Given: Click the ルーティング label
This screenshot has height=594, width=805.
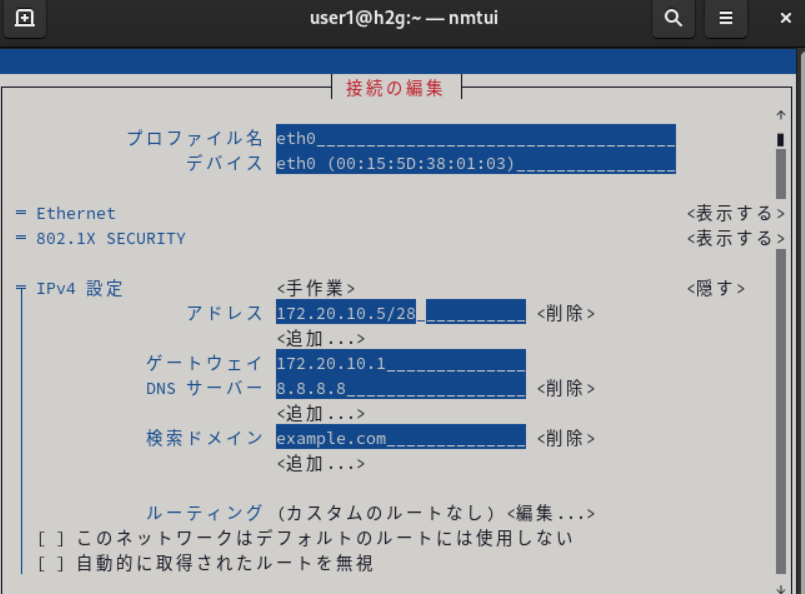Looking at the screenshot, I should (x=204, y=513).
